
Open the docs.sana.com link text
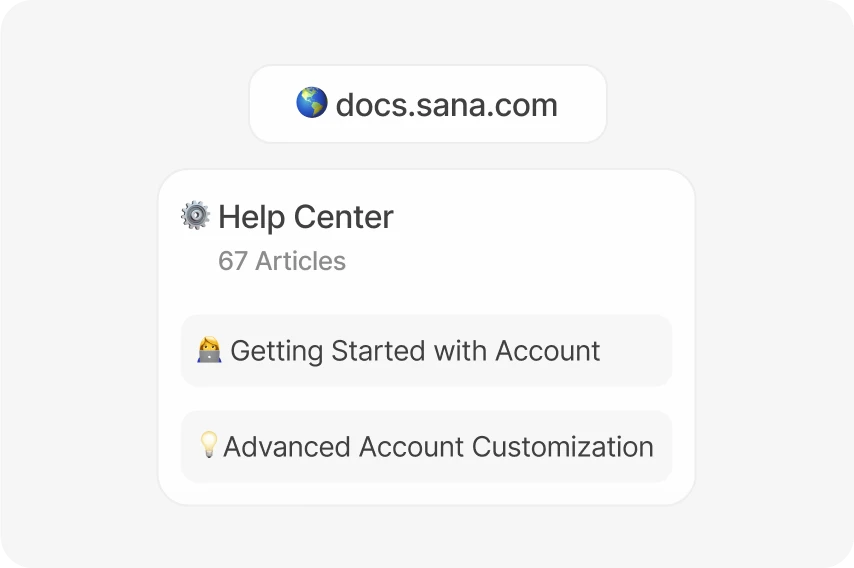[446, 104]
